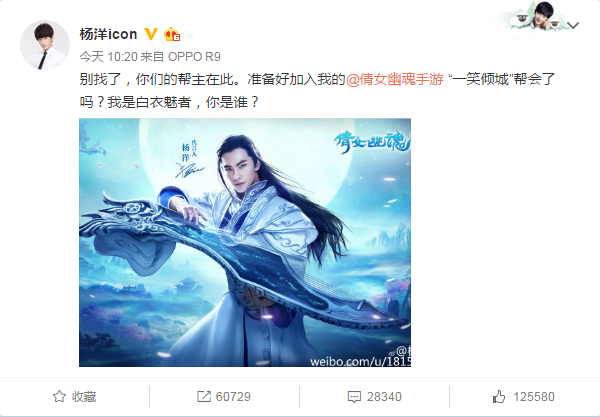Open the 杨洋icon profile name link
This screenshot has width=600, height=417.
108,34
